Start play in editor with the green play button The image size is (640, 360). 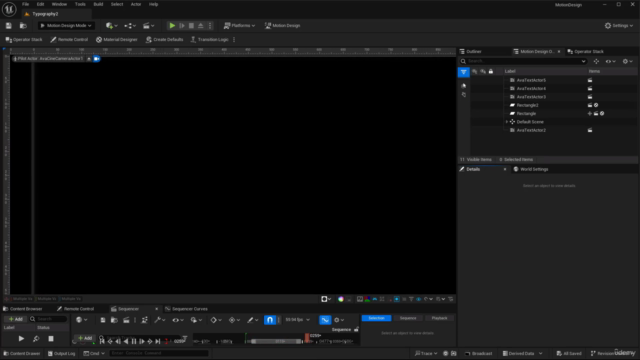point(172,26)
